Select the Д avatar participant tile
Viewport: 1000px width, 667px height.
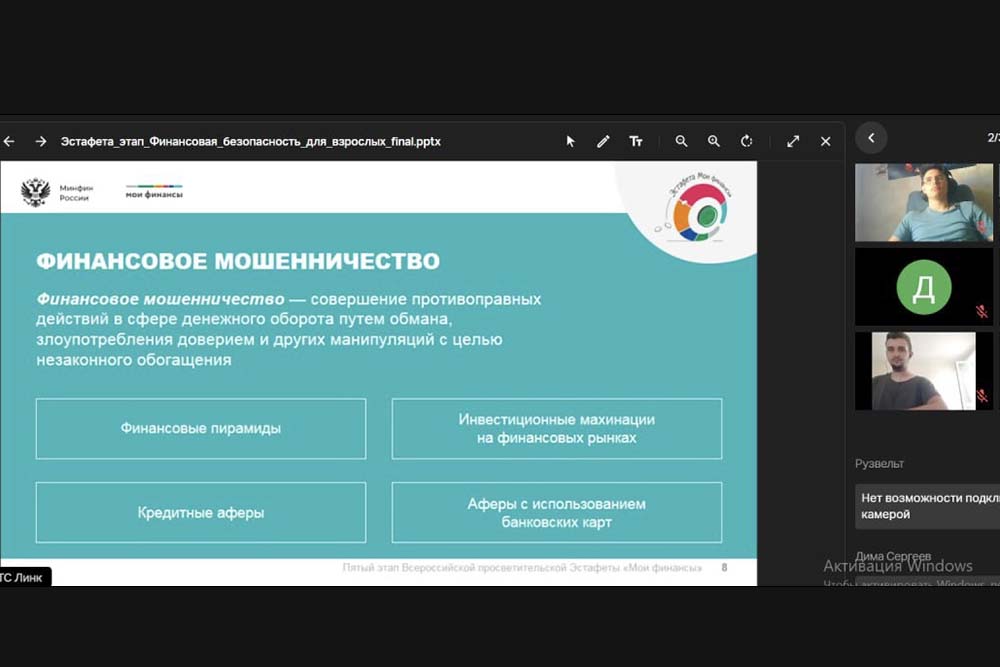pyautogui.click(x=923, y=287)
